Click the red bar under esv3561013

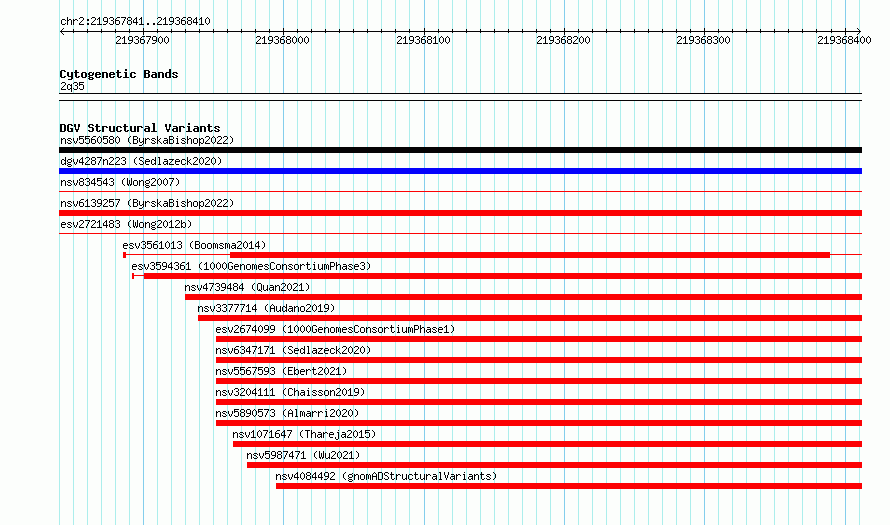530,255
